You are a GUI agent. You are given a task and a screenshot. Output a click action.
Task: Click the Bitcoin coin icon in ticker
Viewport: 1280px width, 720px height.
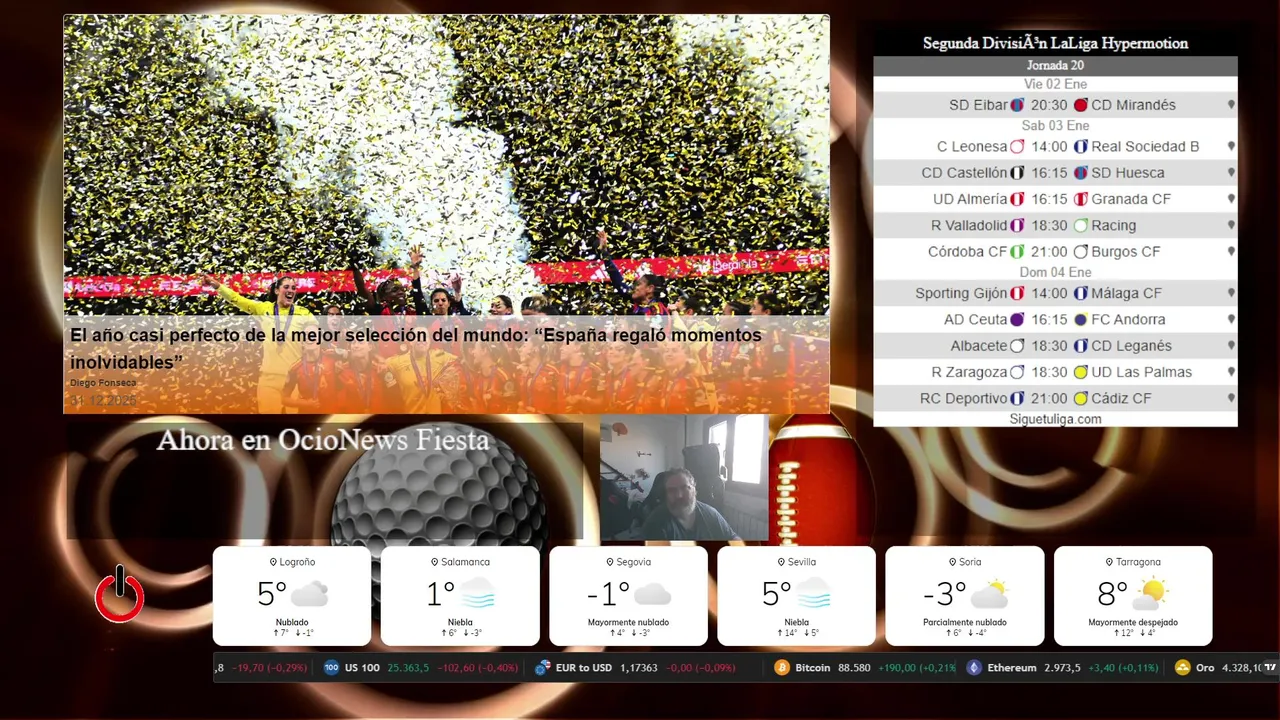click(x=781, y=667)
